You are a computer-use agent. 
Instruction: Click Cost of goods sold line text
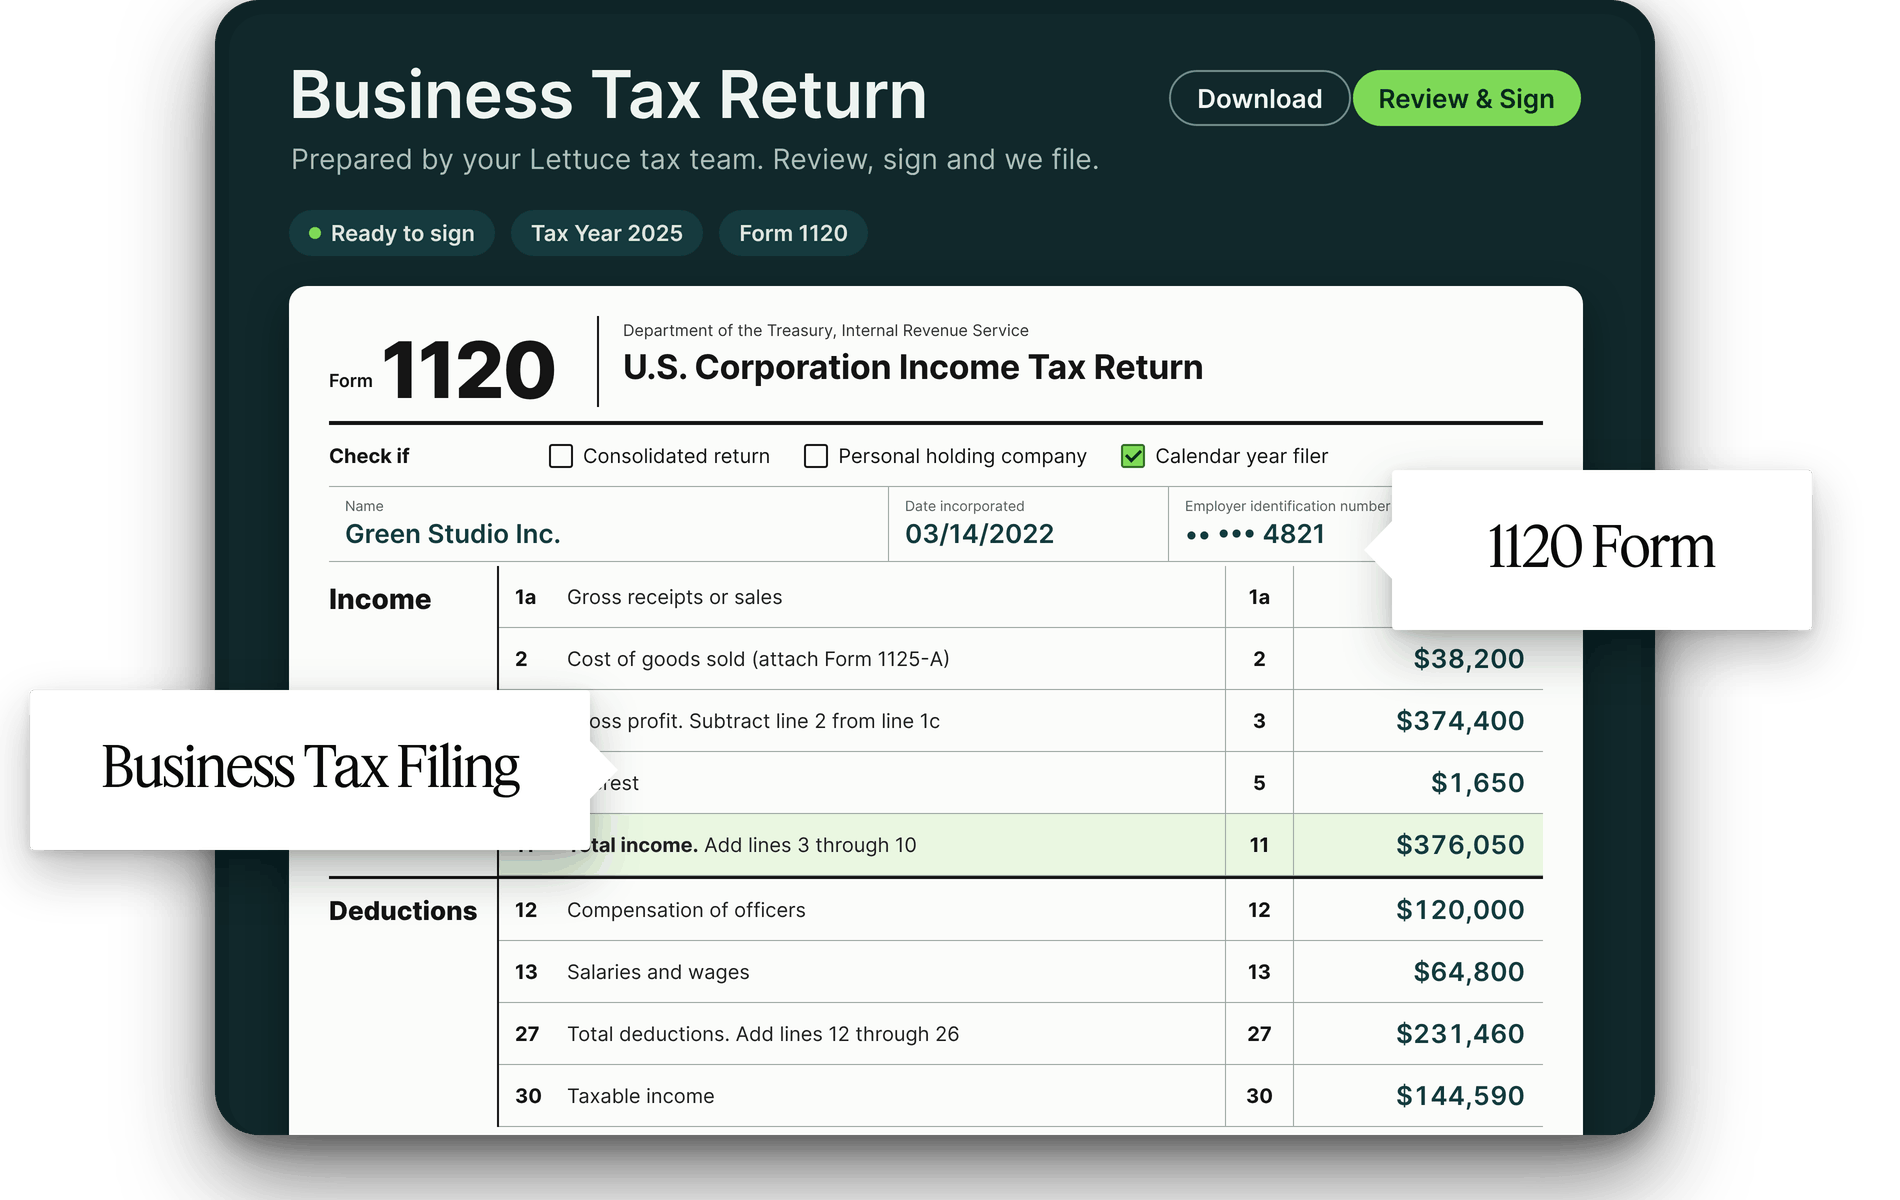tap(758, 659)
